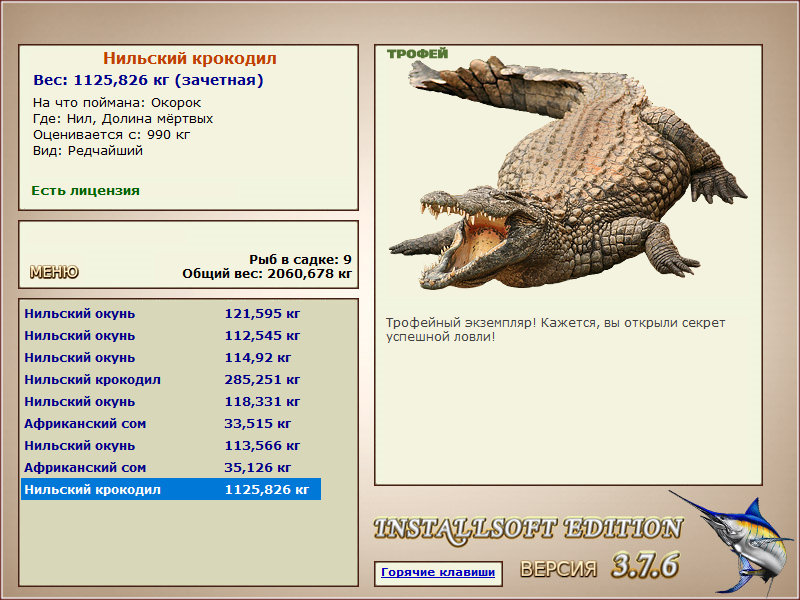Screen dimensions: 800x600
Task: Select Нильский окунь 112,545 кг row
Action: click(171, 335)
